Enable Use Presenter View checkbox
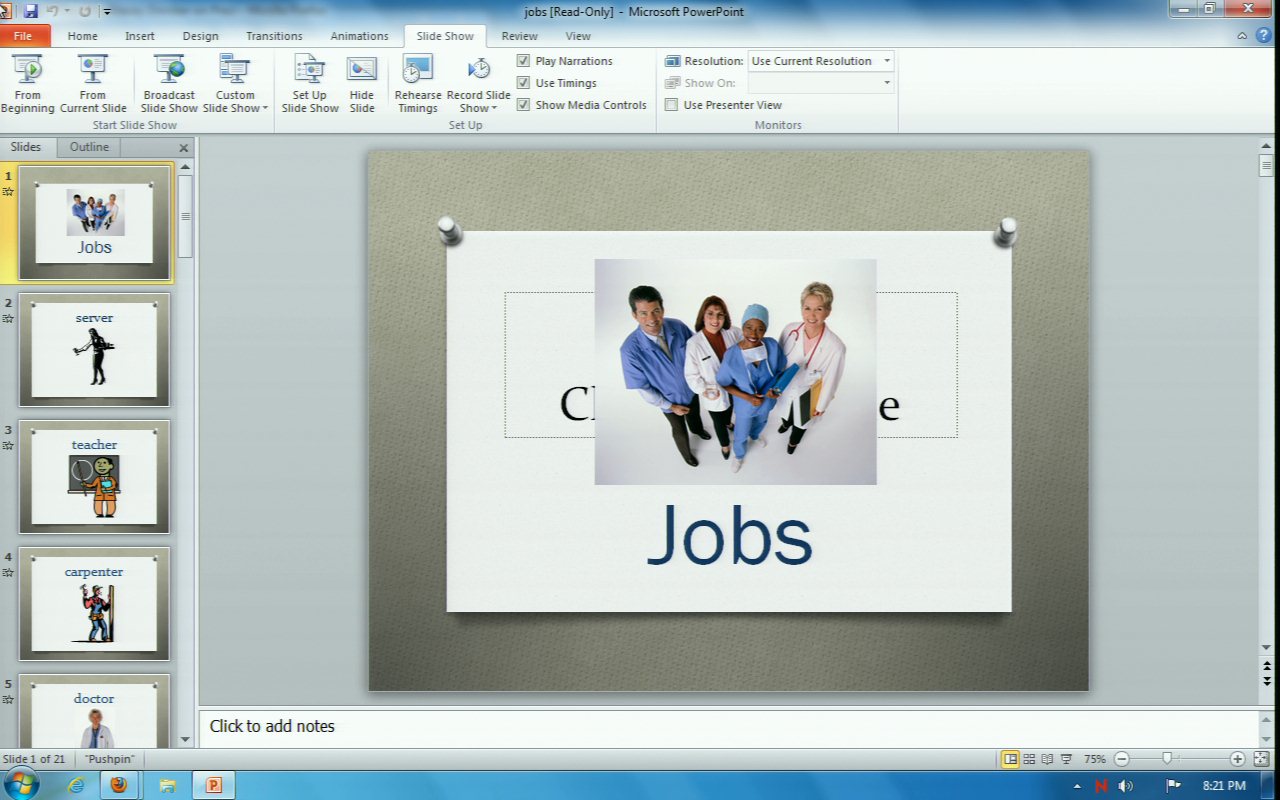Image resolution: width=1280 pixels, height=800 pixels. (x=672, y=105)
